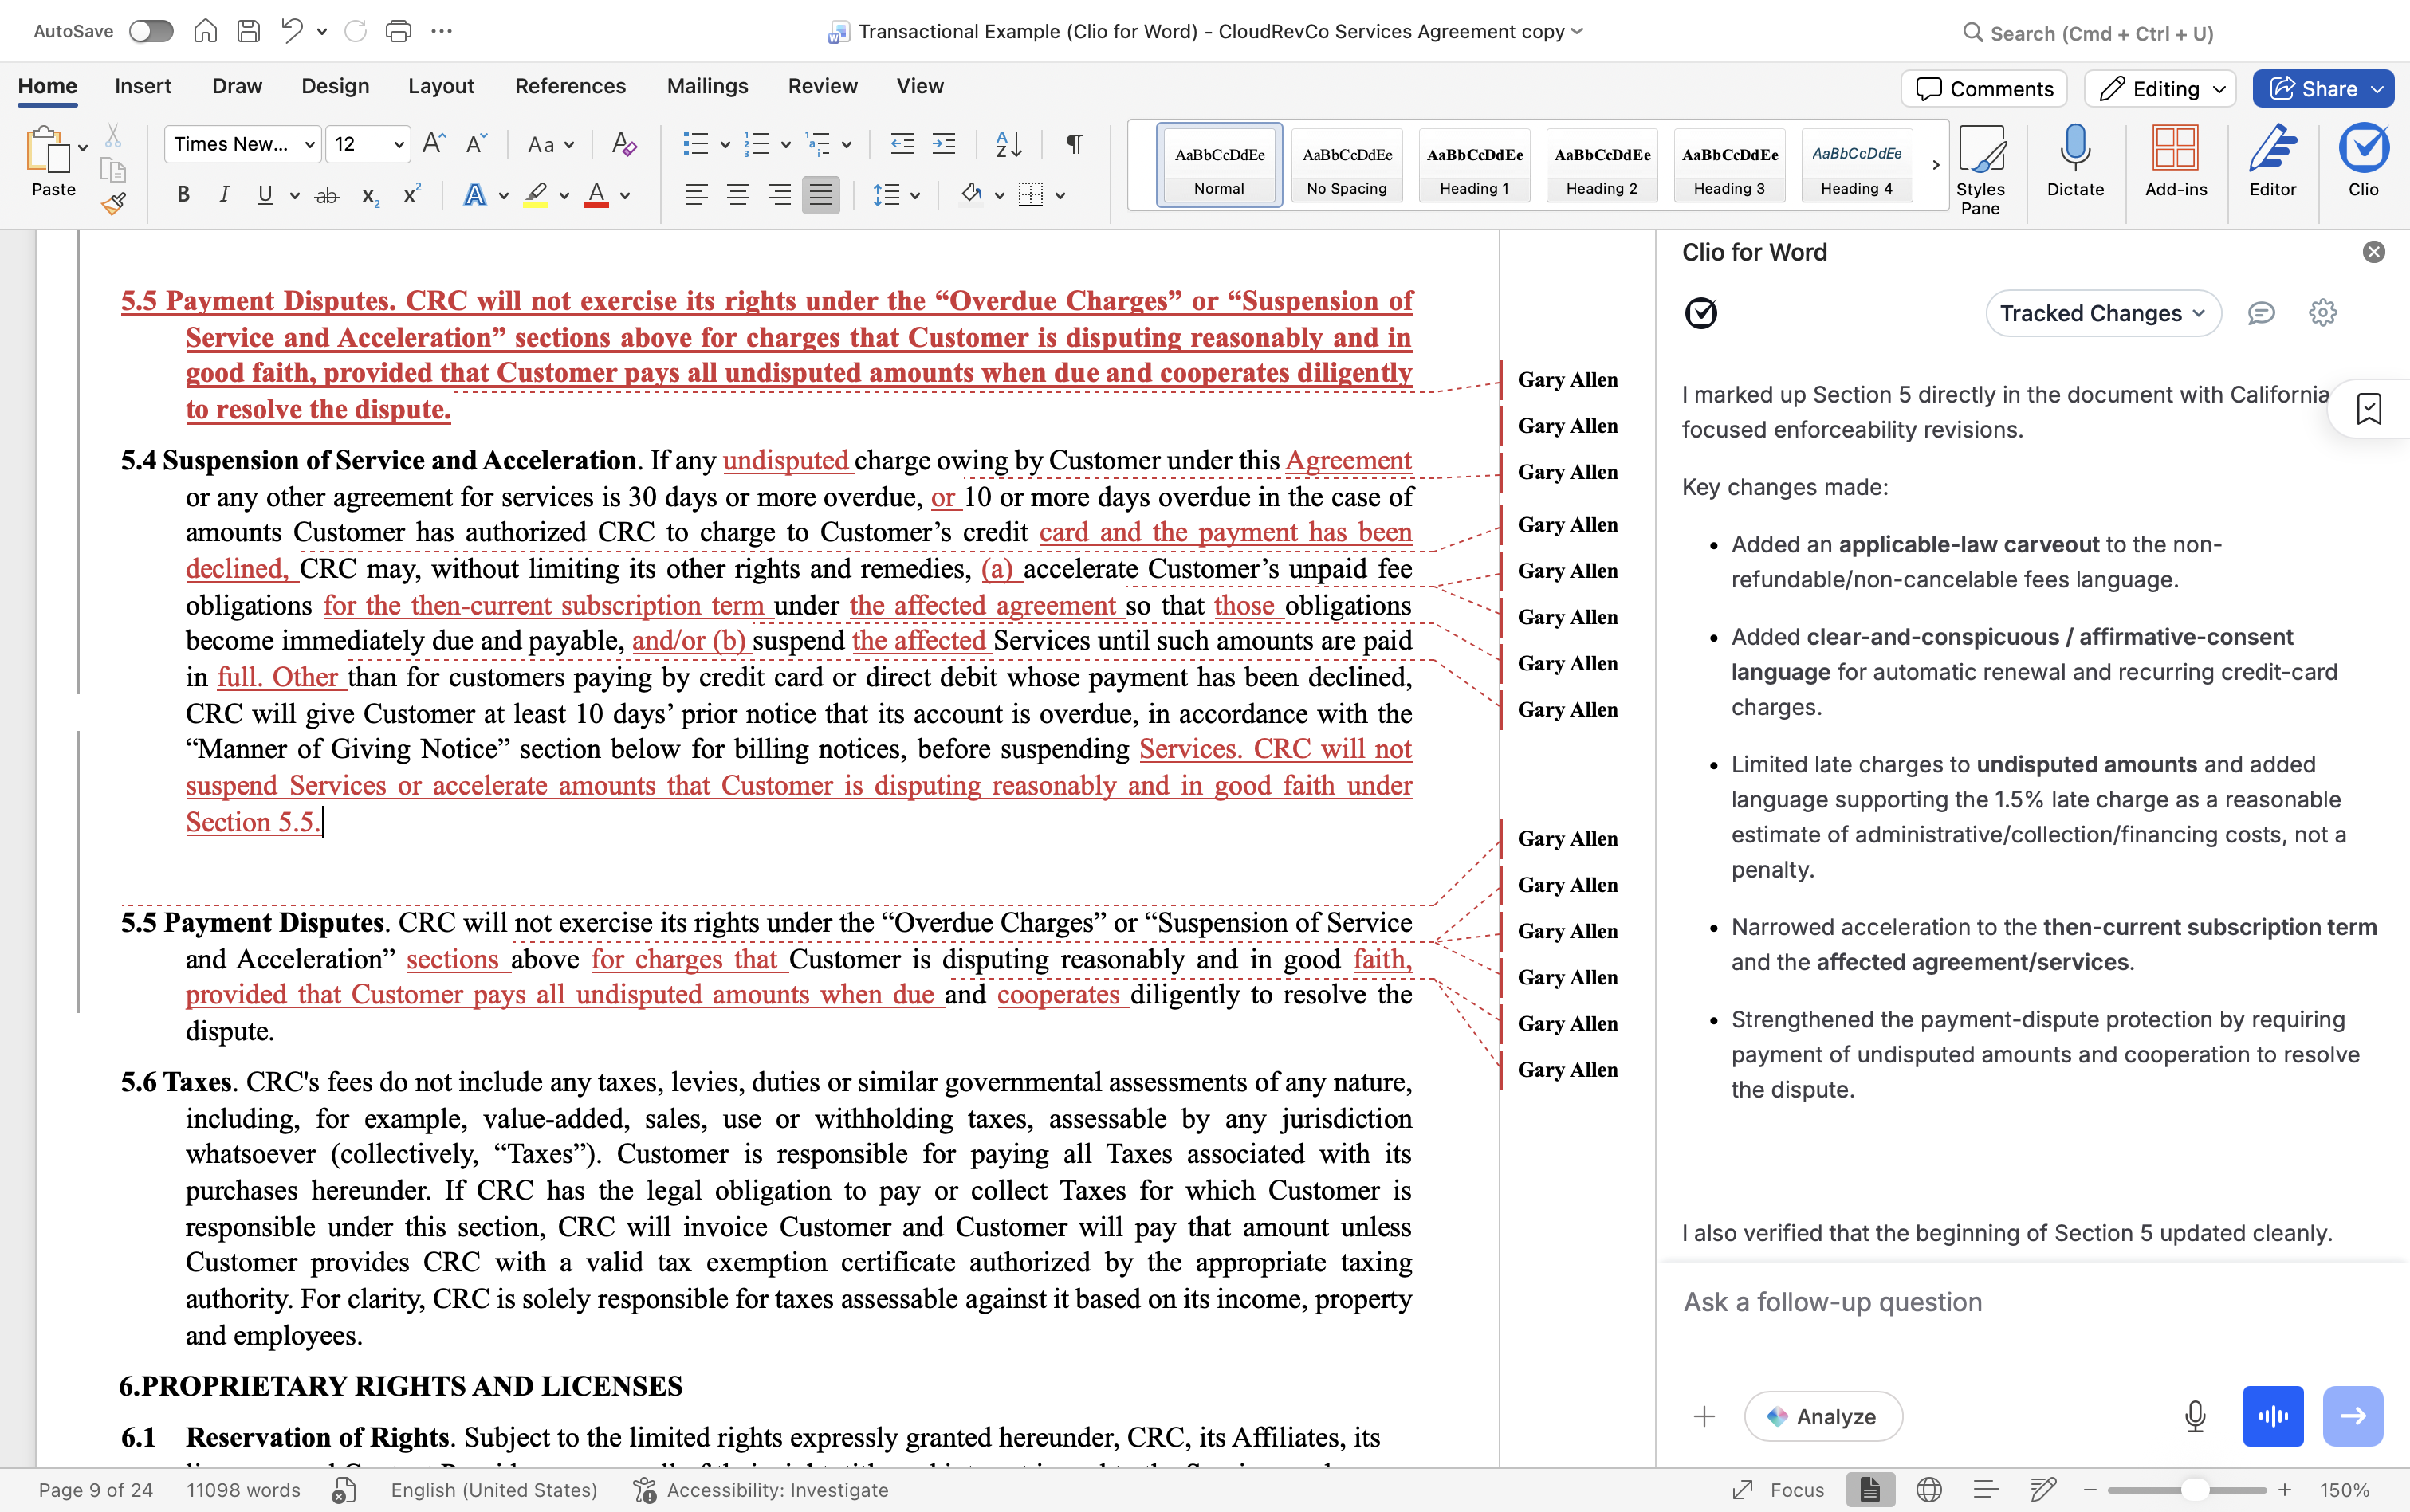The width and height of the screenshot is (2410, 1512).
Task: Open the Insert ribbon tab
Action: [x=143, y=86]
